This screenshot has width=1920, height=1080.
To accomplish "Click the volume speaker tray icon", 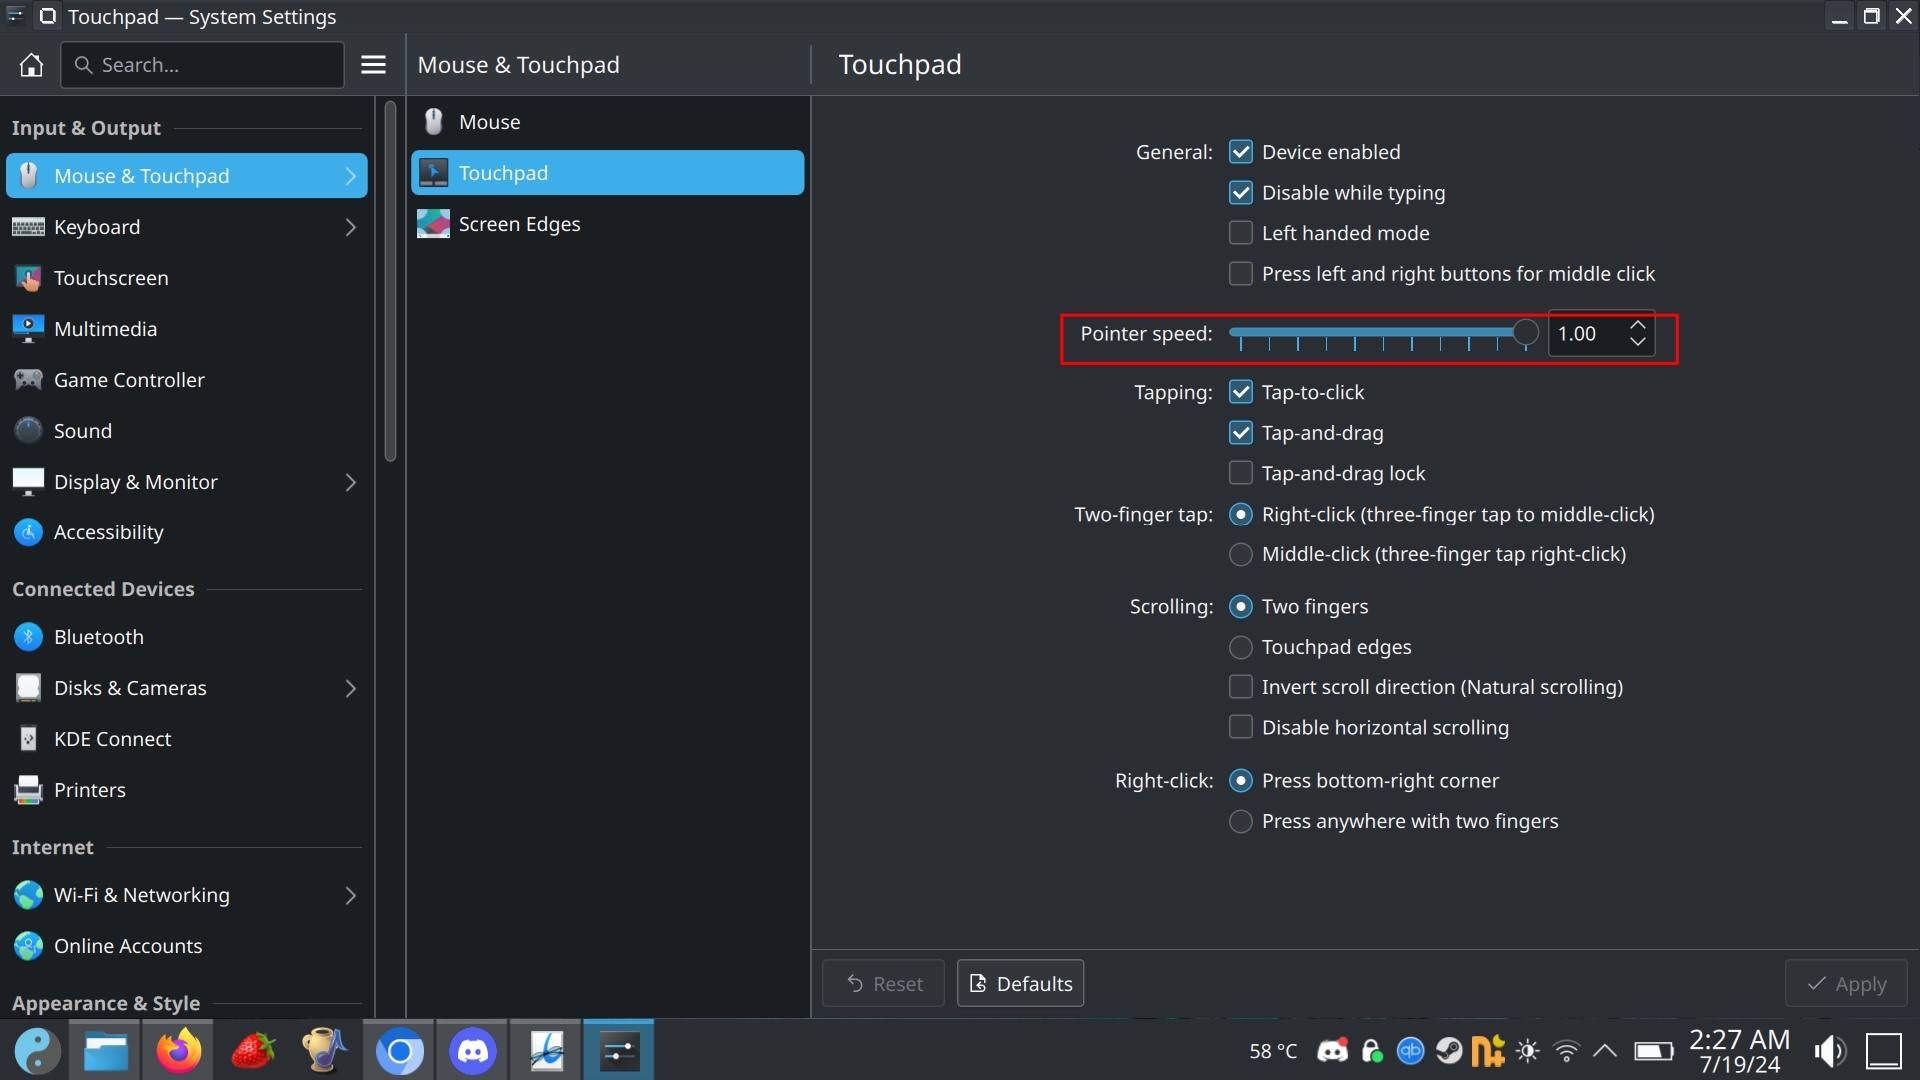I will (1829, 1051).
